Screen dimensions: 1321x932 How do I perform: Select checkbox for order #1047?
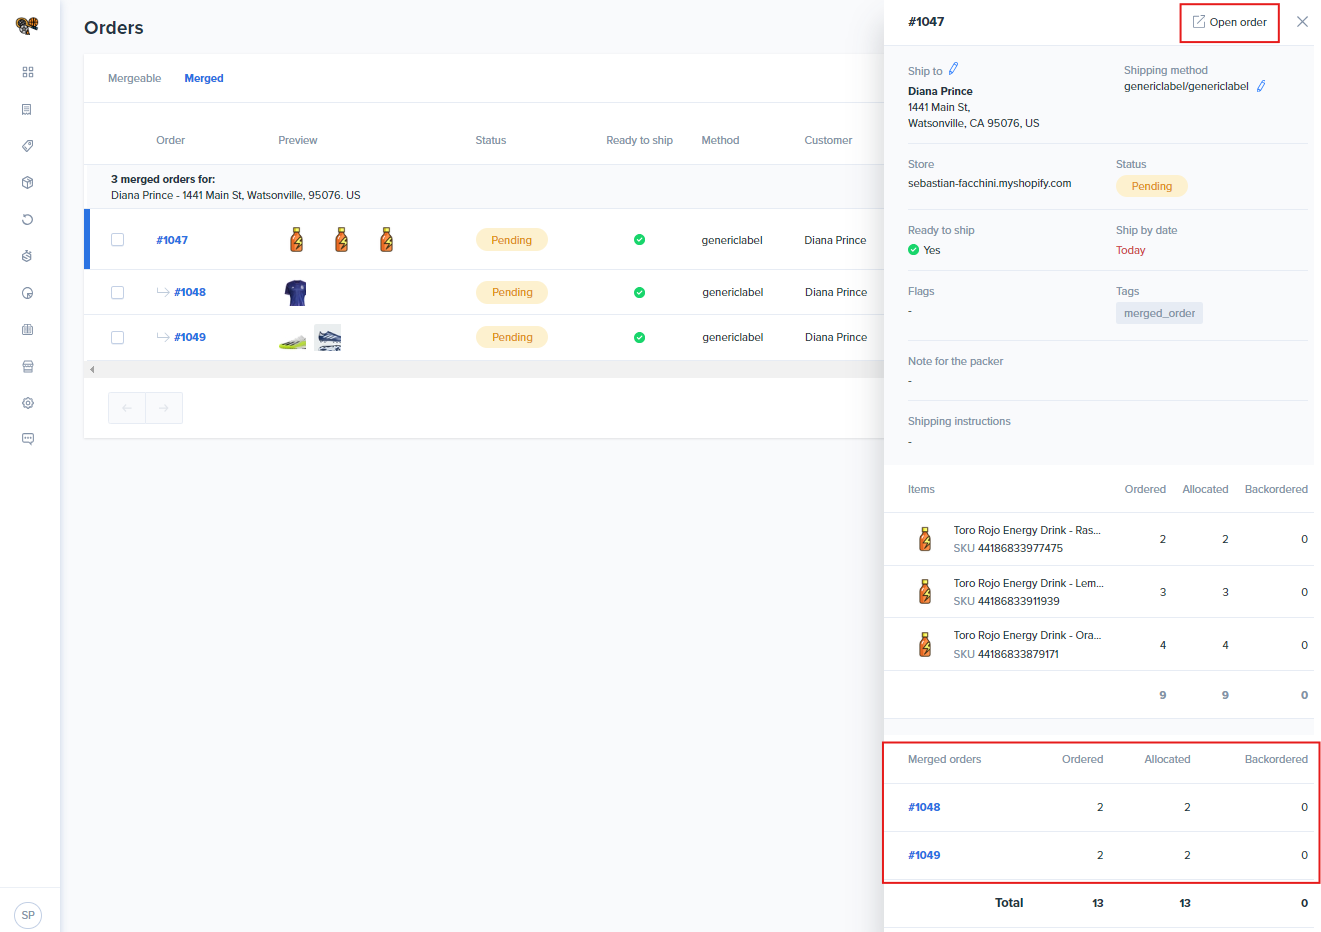click(118, 240)
